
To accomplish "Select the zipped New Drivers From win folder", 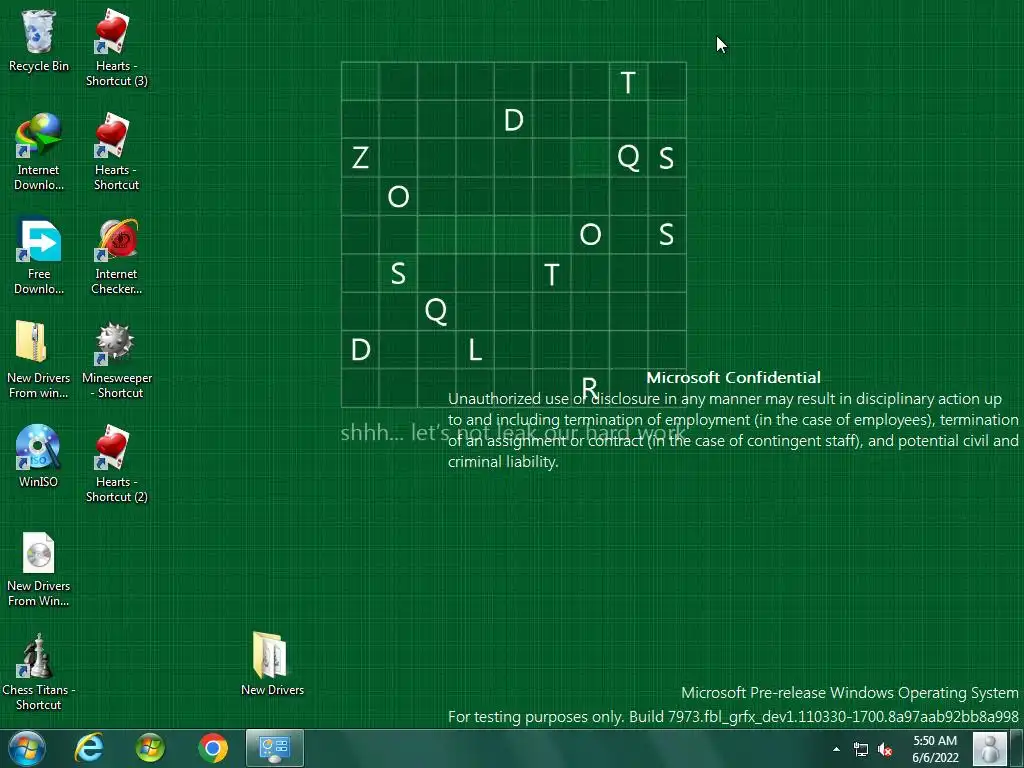I will [39, 360].
